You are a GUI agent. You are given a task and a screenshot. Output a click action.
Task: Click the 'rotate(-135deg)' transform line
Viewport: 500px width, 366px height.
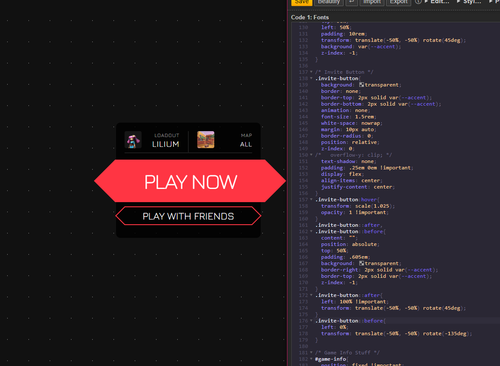point(396,334)
